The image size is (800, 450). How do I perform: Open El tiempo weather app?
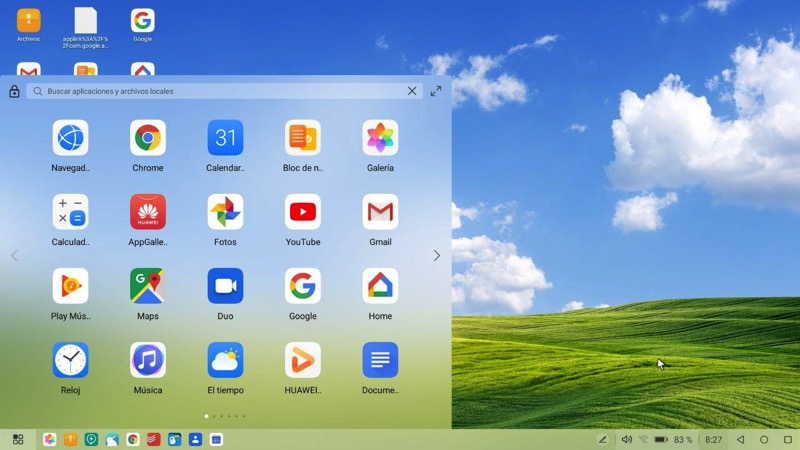[226, 360]
